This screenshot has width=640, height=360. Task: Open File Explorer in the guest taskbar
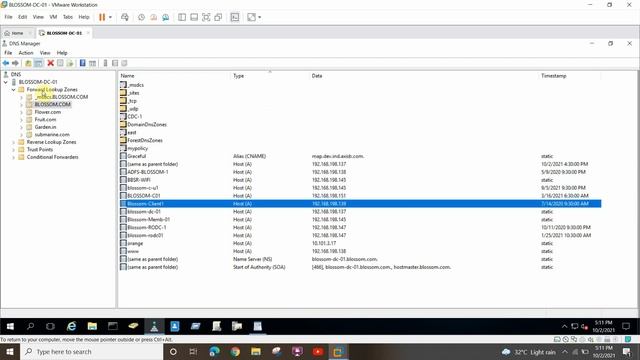92,326
